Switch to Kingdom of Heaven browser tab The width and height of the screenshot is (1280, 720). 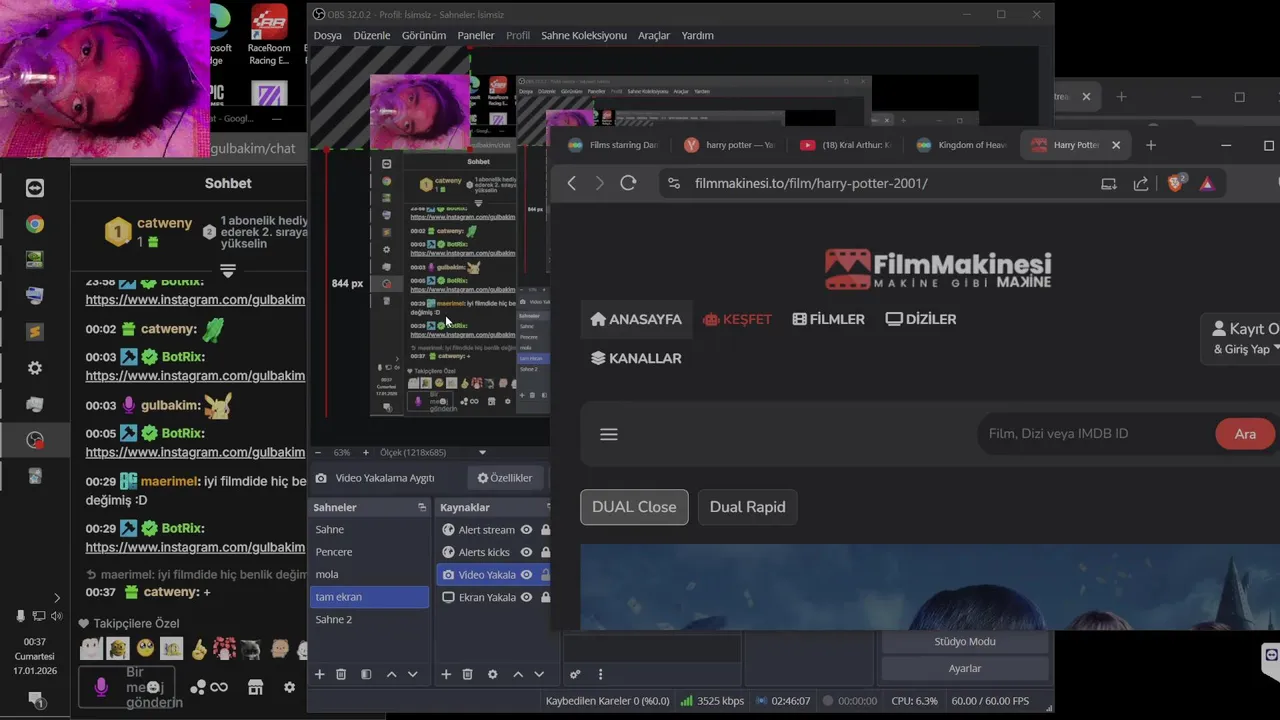coord(962,145)
